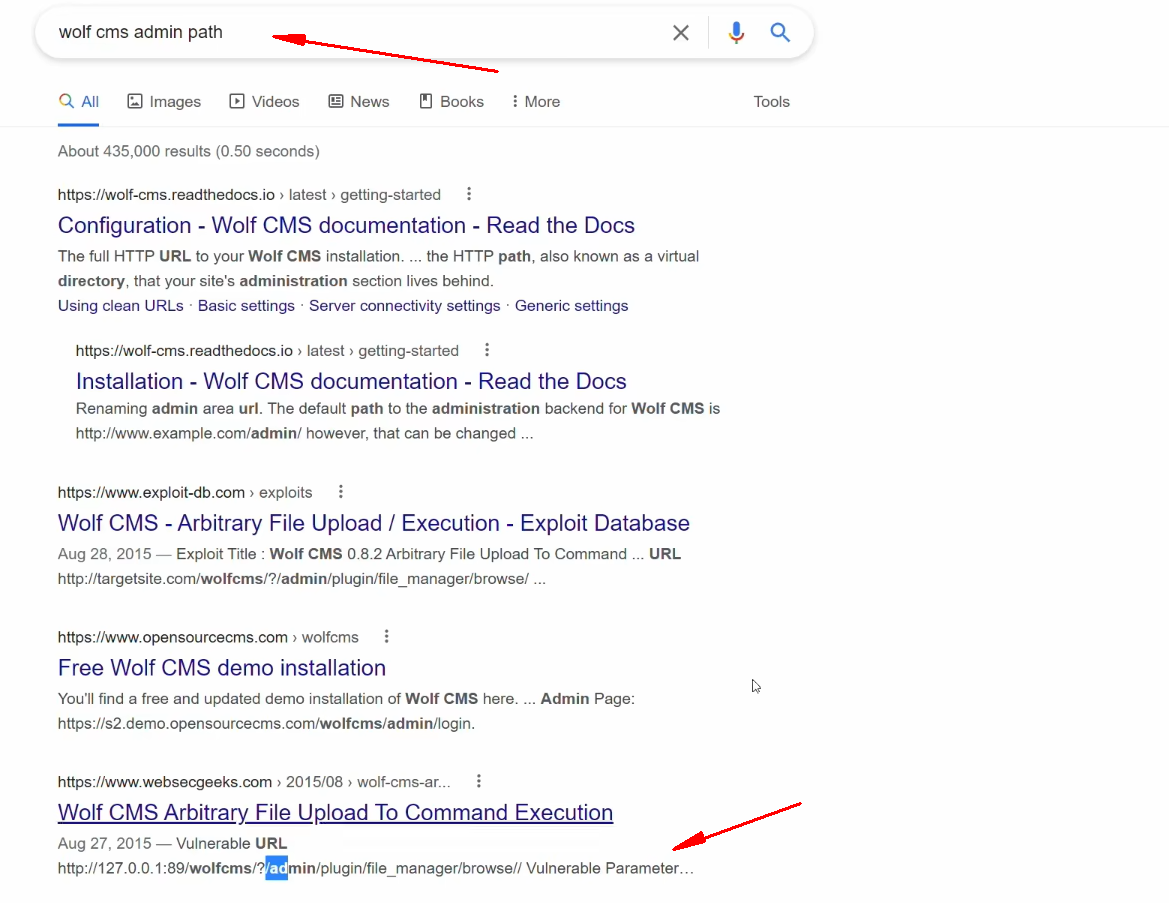Start voice search with the microphone icon

click(x=736, y=33)
